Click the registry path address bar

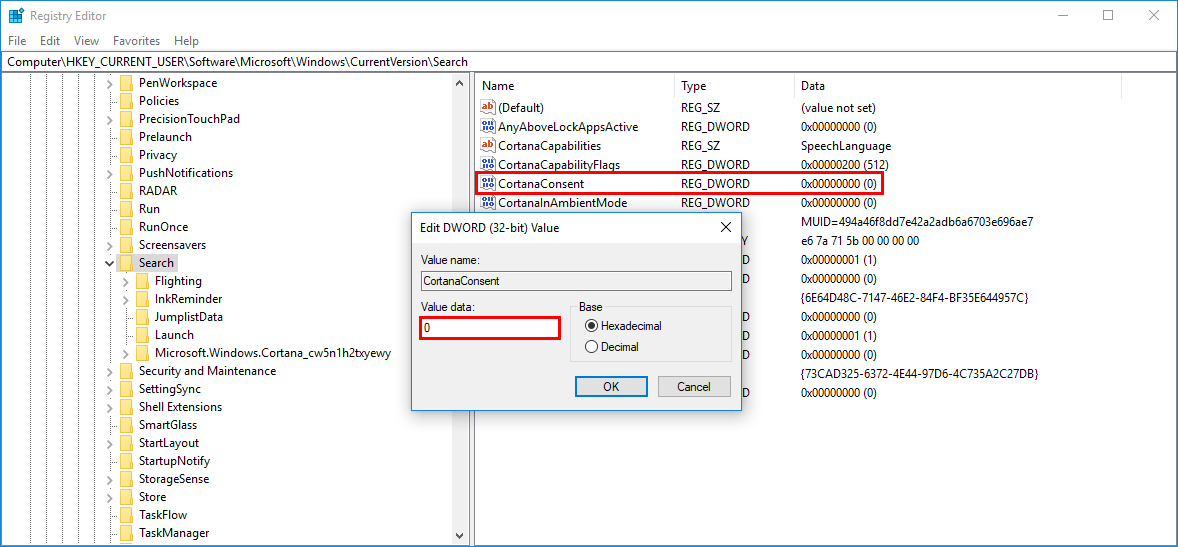tap(589, 62)
